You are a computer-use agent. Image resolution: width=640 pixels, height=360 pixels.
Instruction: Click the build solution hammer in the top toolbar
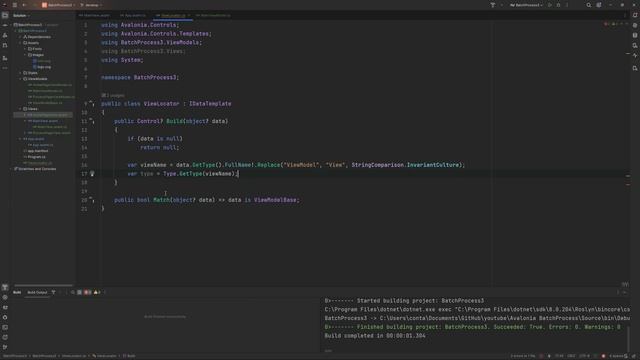(493, 5)
